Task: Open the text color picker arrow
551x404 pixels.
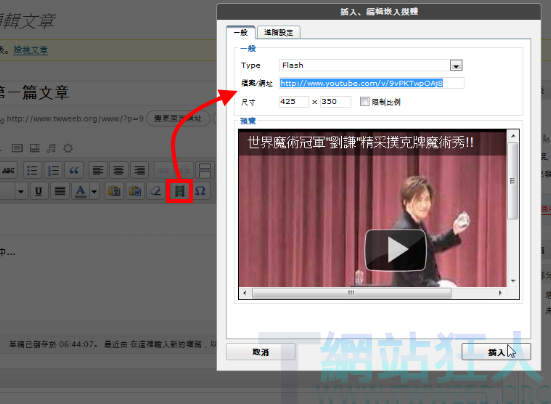Action: (94, 191)
